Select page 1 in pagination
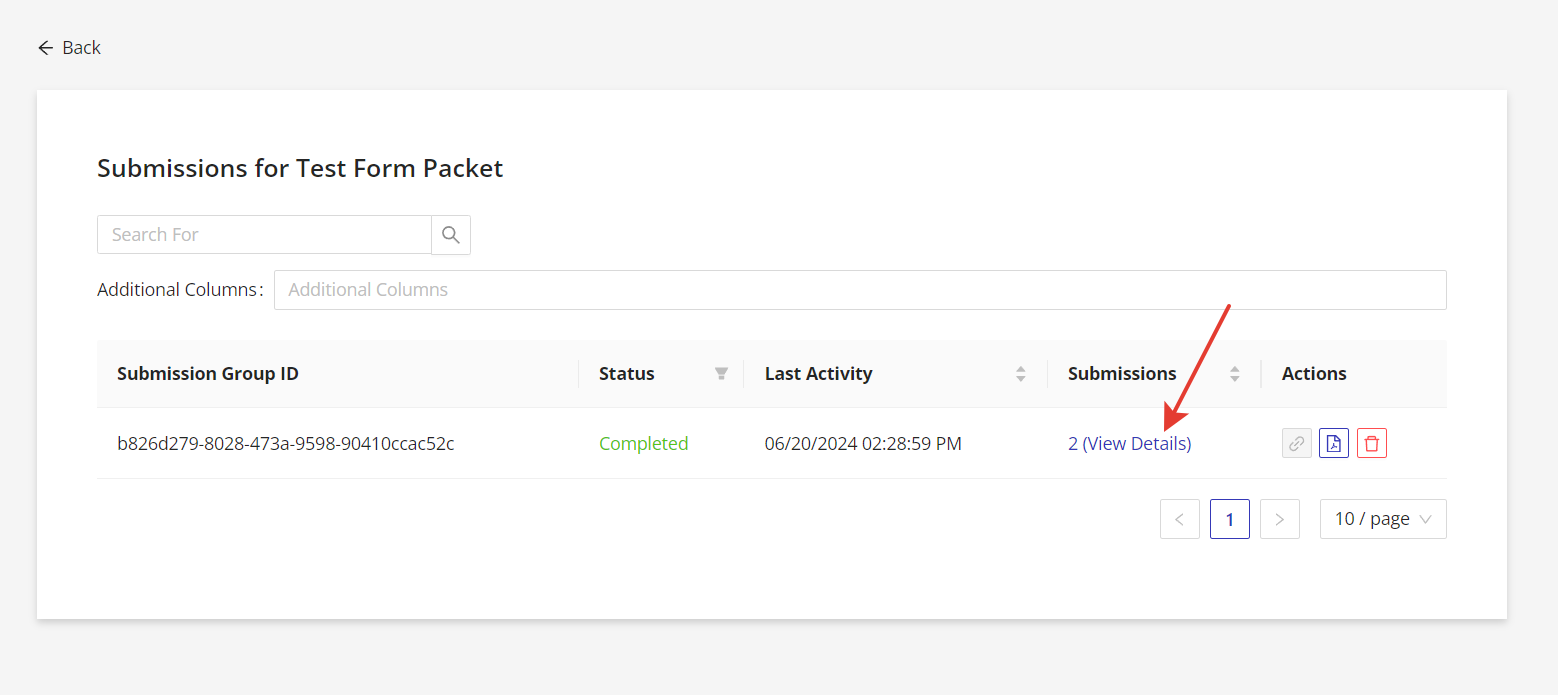Screen dimensions: 1558x695 [x=1230, y=519]
